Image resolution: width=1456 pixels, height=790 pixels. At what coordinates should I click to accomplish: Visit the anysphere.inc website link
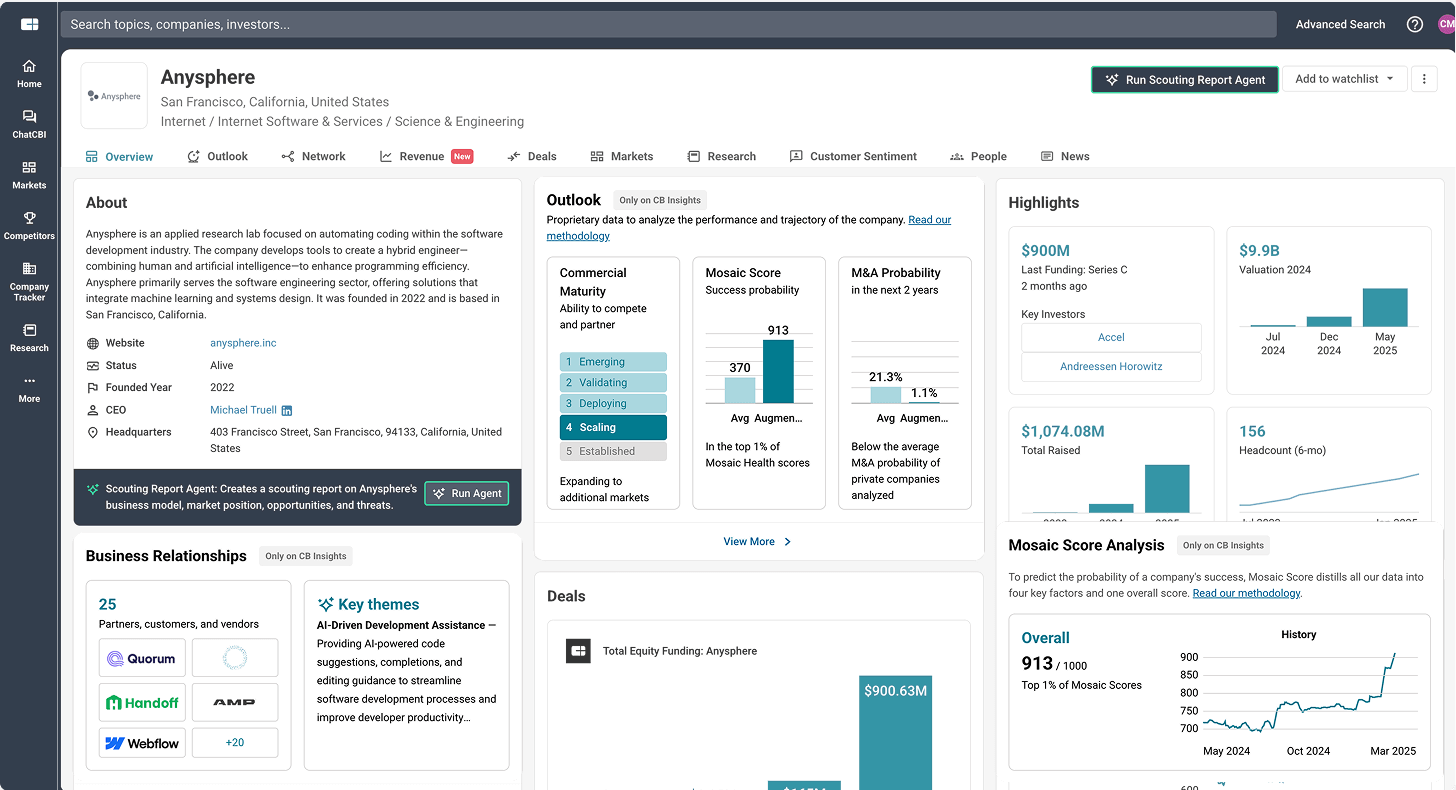(243, 342)
